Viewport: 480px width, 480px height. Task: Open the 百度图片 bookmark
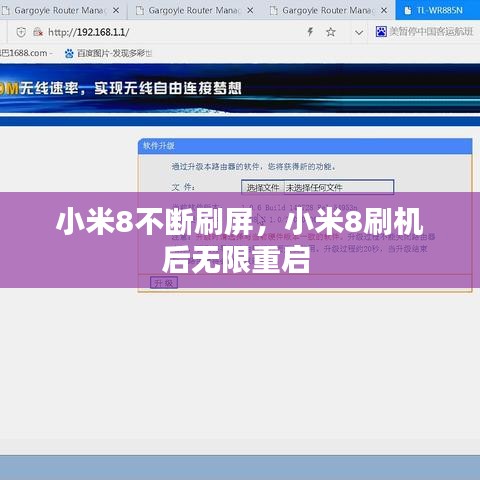tap(108, 53)
